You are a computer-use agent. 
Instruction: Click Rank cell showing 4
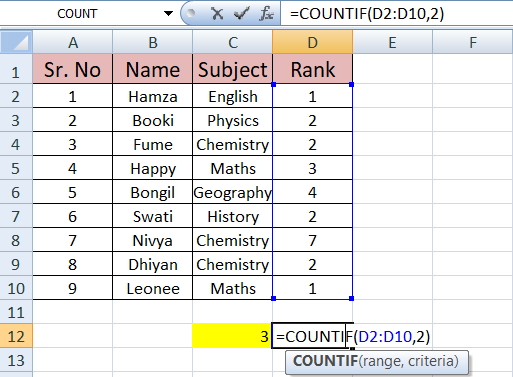pos(312,192)
